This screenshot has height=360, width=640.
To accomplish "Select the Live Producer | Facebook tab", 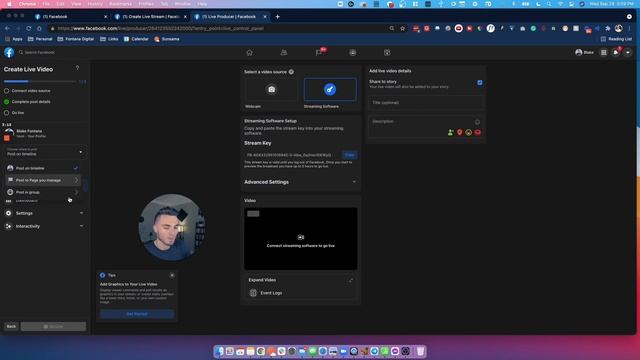I will [x=230, y=17].
